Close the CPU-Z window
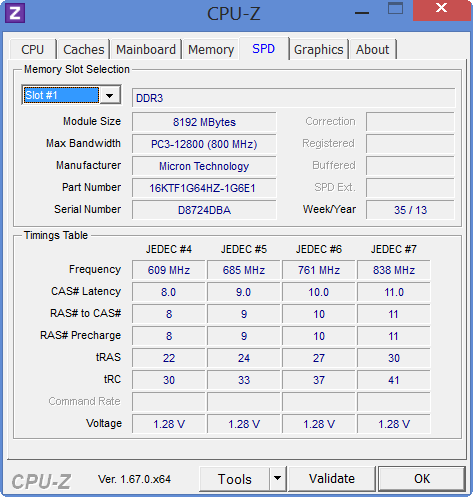 pos(441,9)
